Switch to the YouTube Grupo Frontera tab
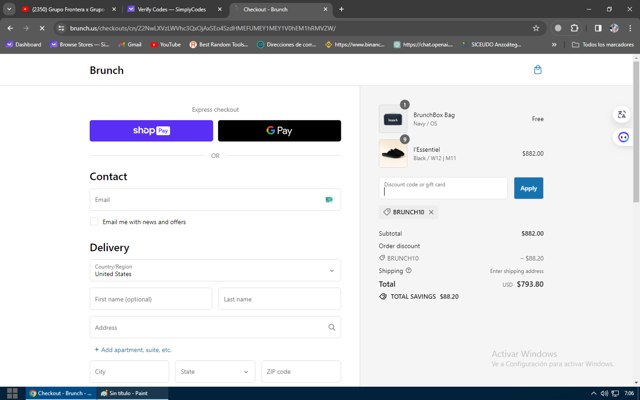The width and height of the screenshot is (640, 400). pos(69,9)
